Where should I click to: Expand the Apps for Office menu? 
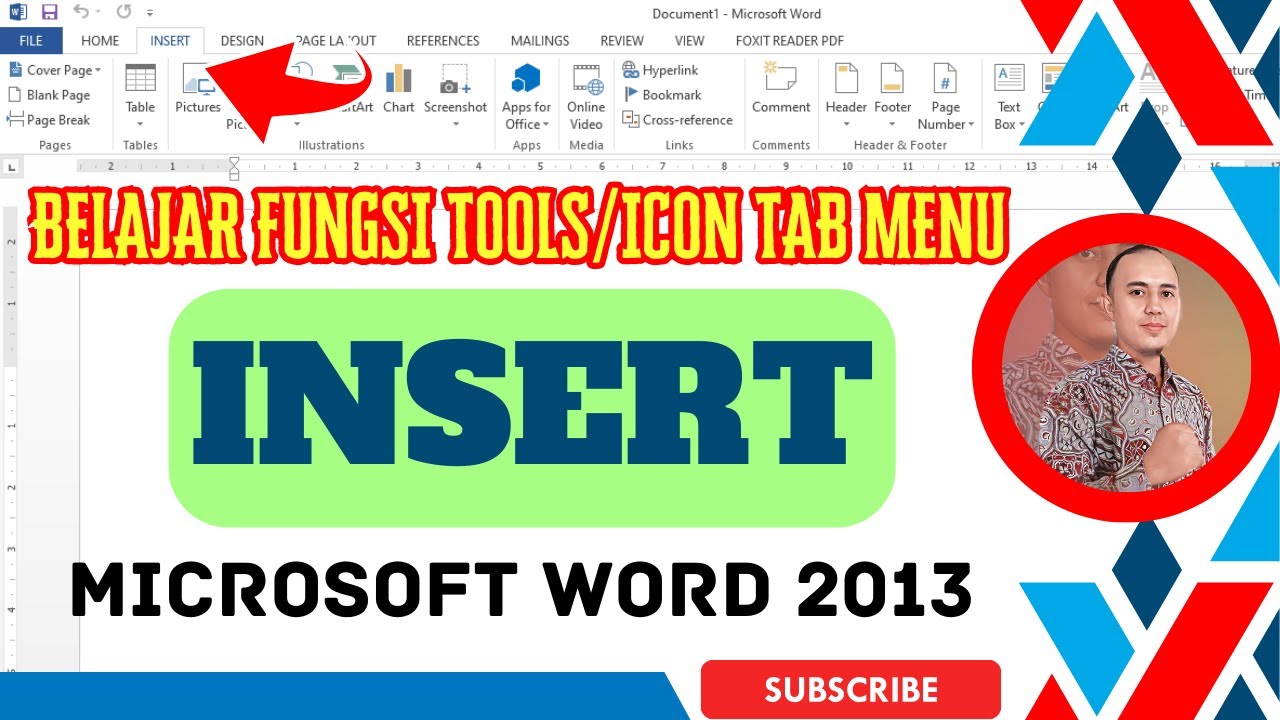tap(526, 97)
